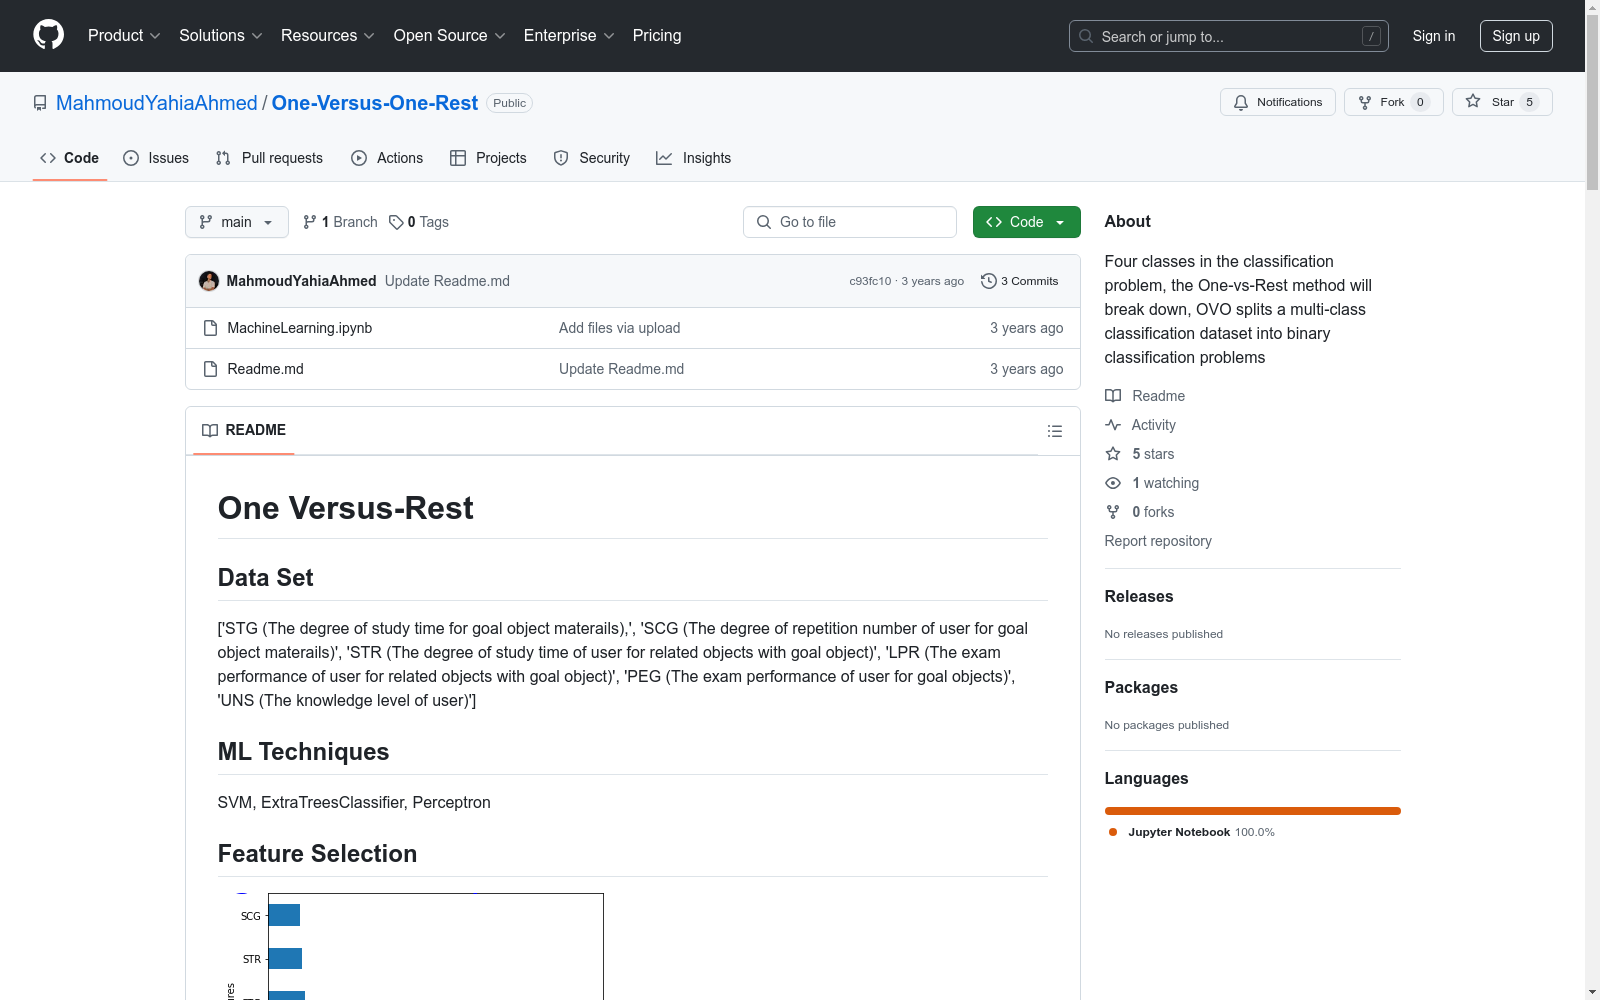Open the README outline list icon
This screenshot has width=1600, height=1000.
tap(1055, 431)
